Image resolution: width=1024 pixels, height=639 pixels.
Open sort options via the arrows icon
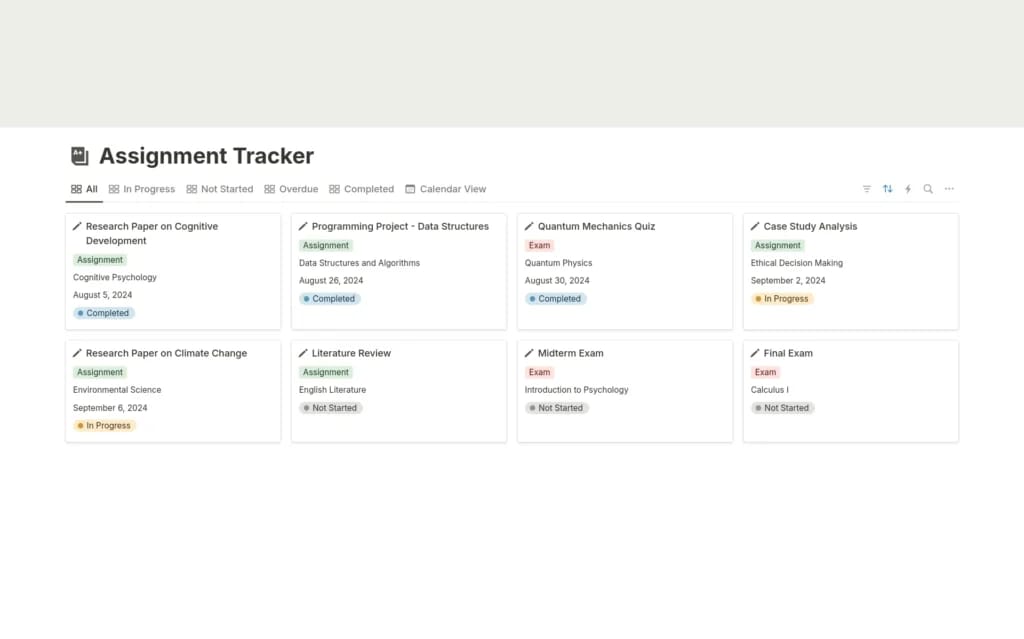tap(887, 189)
